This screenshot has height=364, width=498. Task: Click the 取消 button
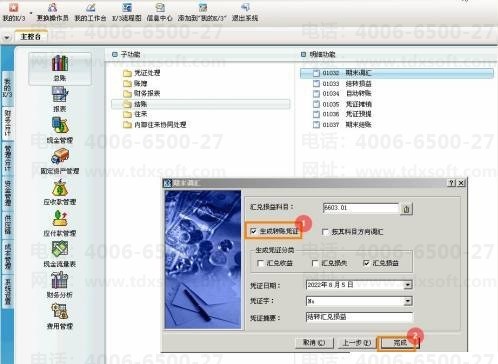[x=314, y=343]
